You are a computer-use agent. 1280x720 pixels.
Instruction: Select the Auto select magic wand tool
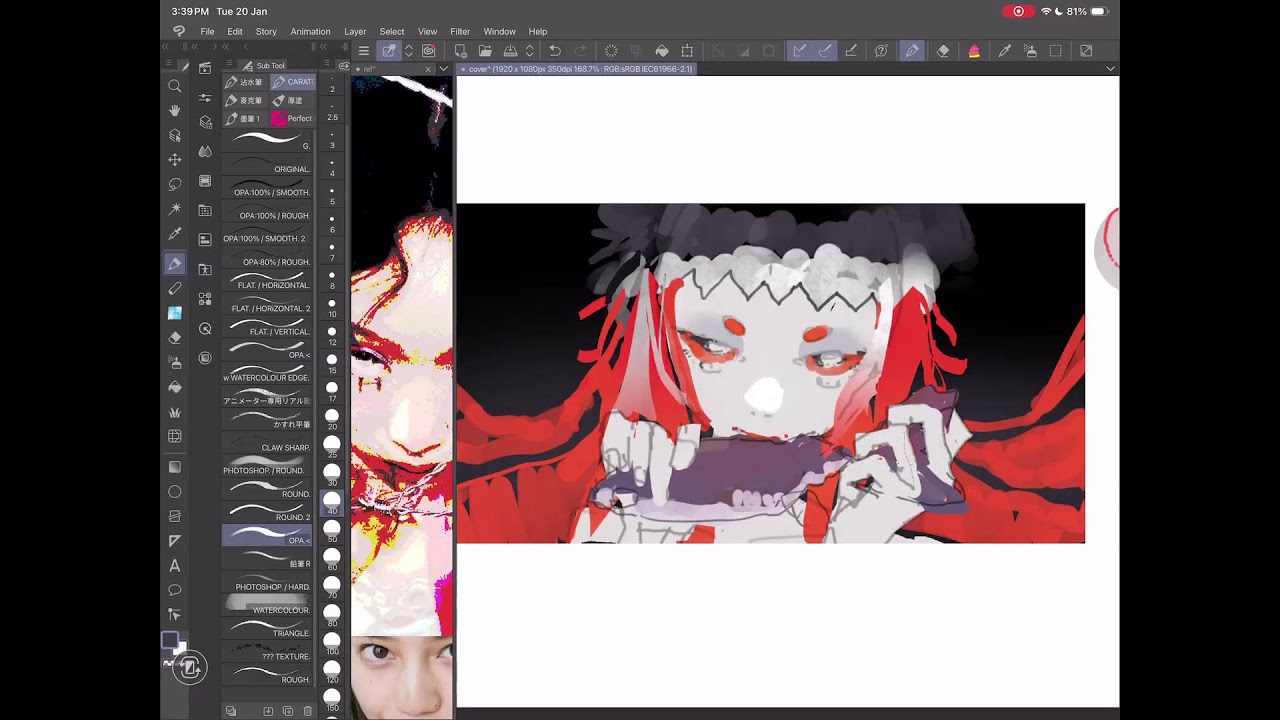click(174, 209)
